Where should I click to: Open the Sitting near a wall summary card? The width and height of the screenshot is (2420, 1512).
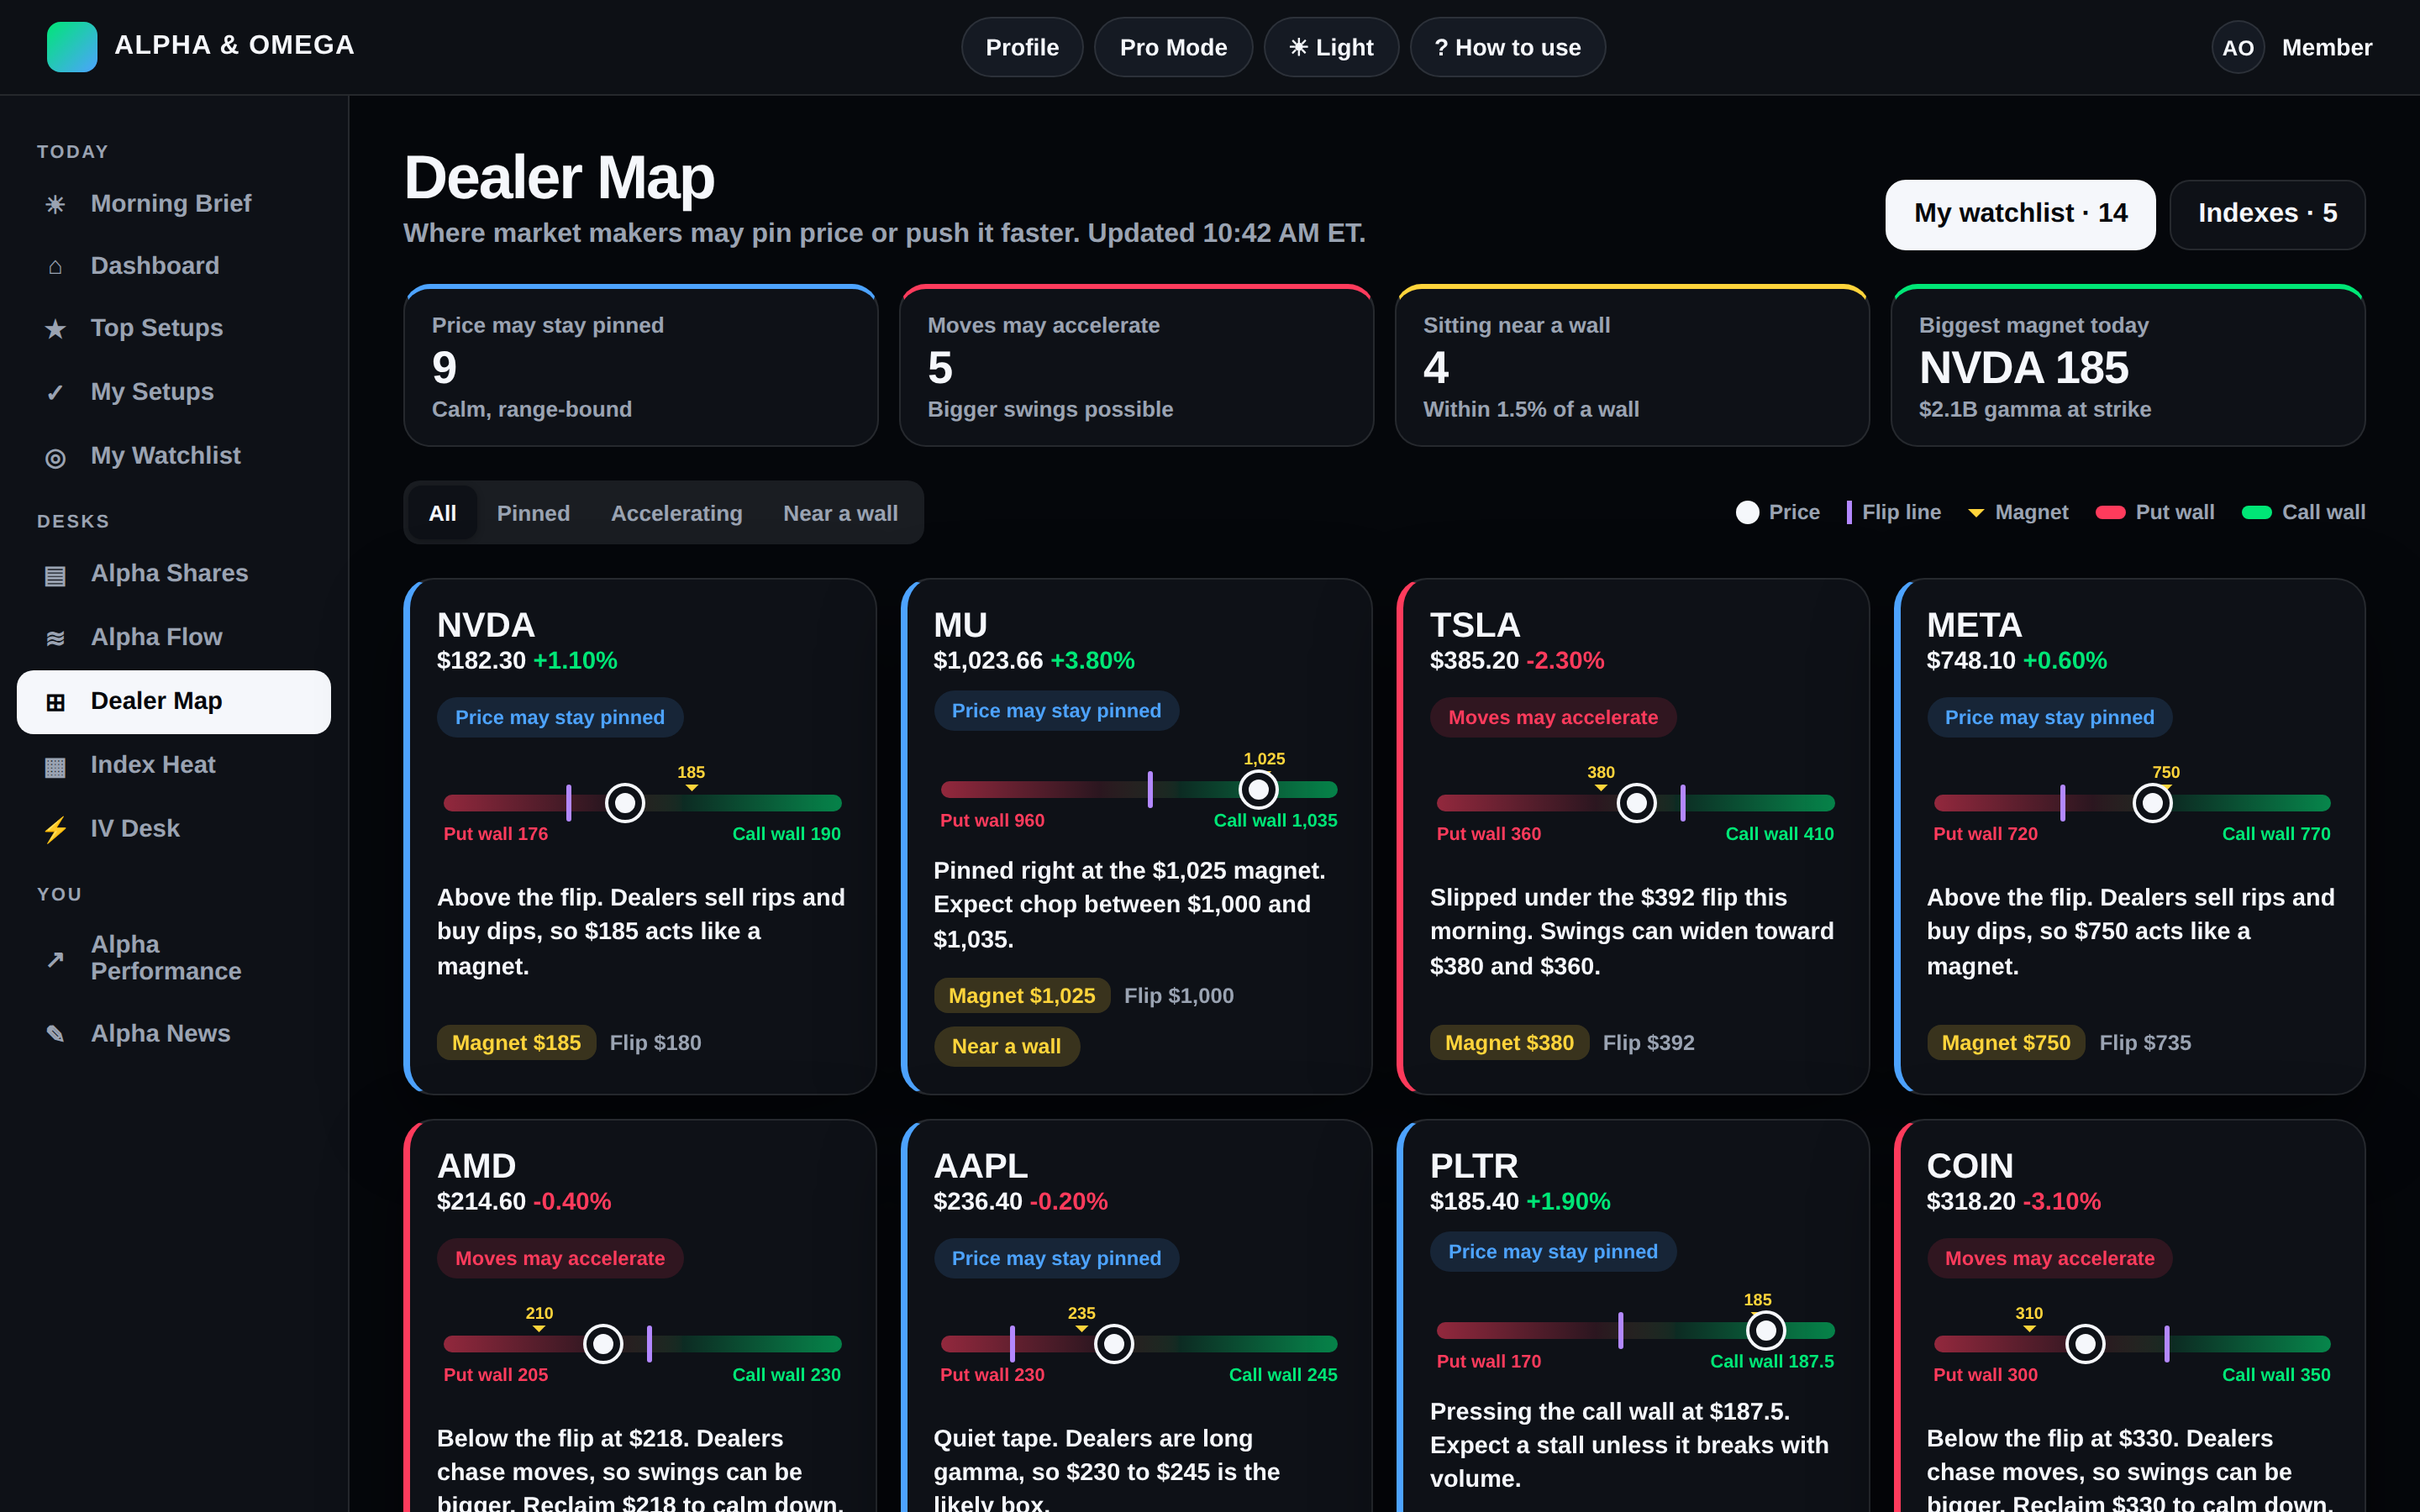click(x=1632, y=366)
